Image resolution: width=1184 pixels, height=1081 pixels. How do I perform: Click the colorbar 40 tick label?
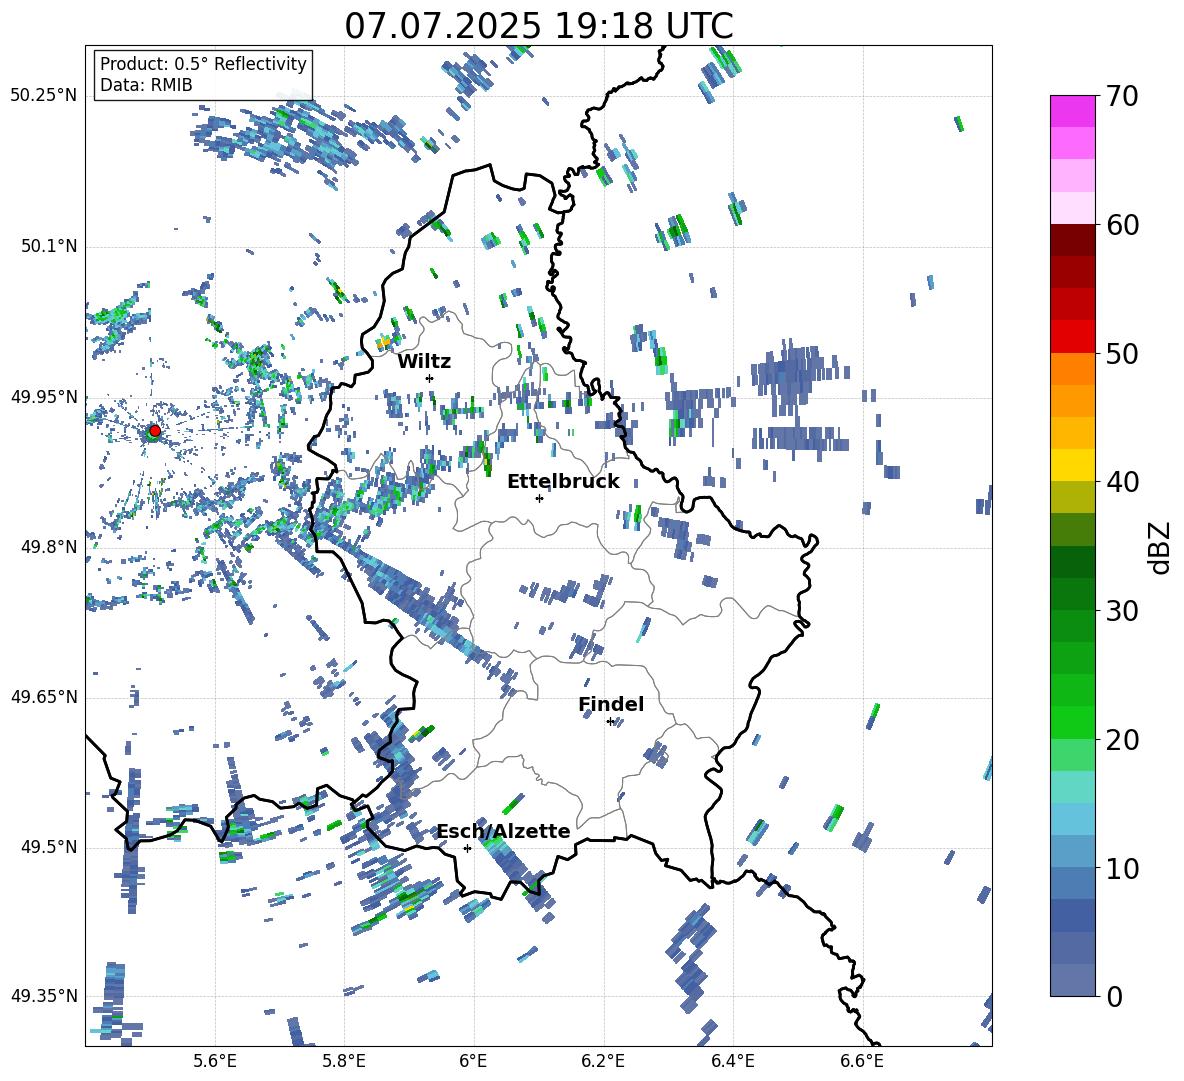click(1122, 482)
